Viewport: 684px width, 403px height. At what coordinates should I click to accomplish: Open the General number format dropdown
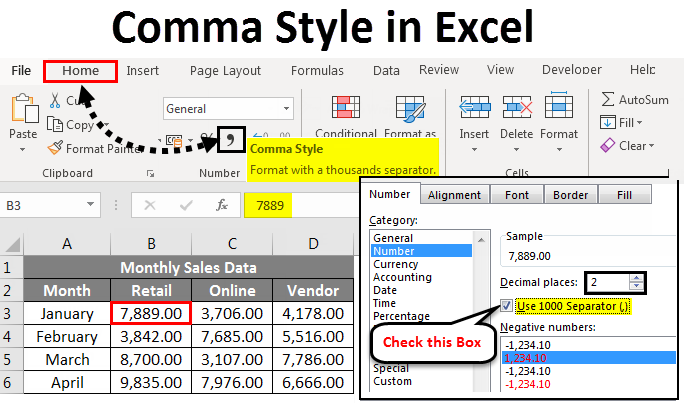(x=287, y=108)
